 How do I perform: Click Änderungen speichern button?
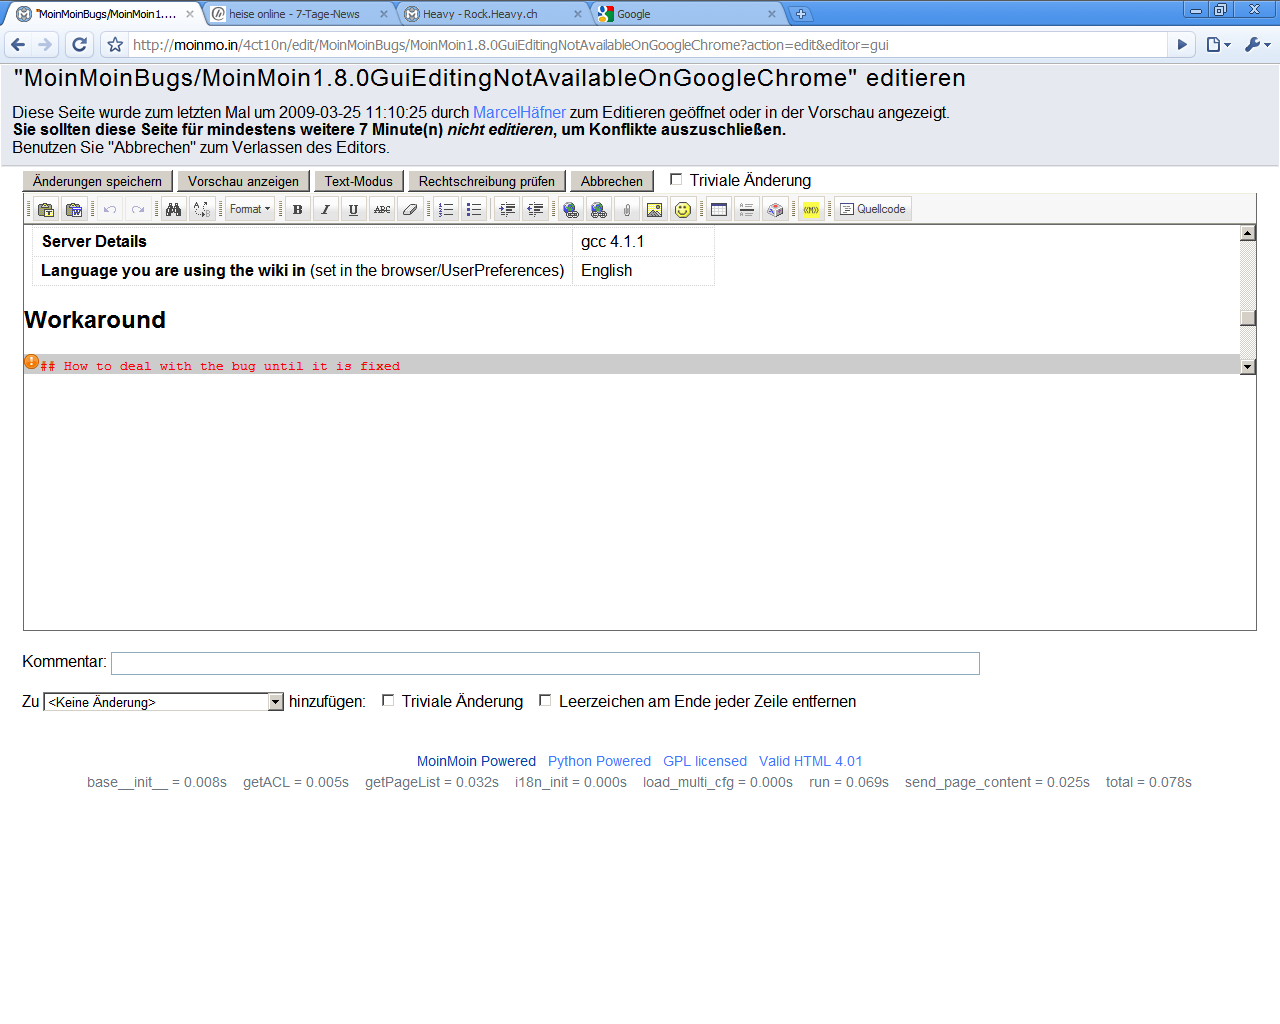pos(97,181)
